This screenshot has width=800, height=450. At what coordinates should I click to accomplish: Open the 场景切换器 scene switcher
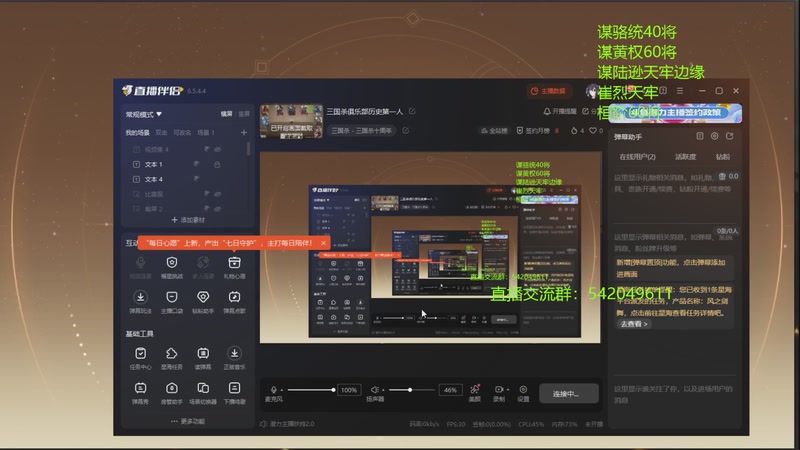(203, 393)
